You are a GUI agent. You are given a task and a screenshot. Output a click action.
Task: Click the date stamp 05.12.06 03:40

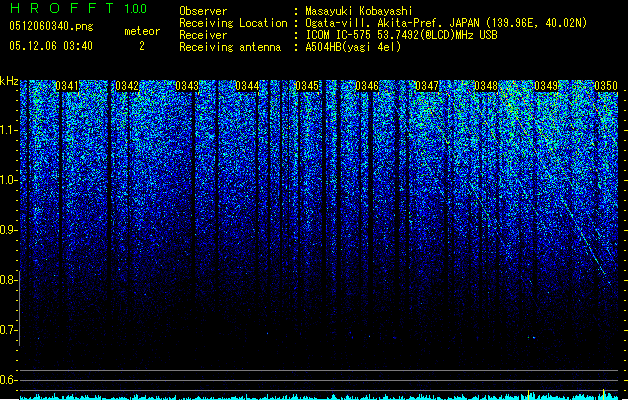[51, 46]
